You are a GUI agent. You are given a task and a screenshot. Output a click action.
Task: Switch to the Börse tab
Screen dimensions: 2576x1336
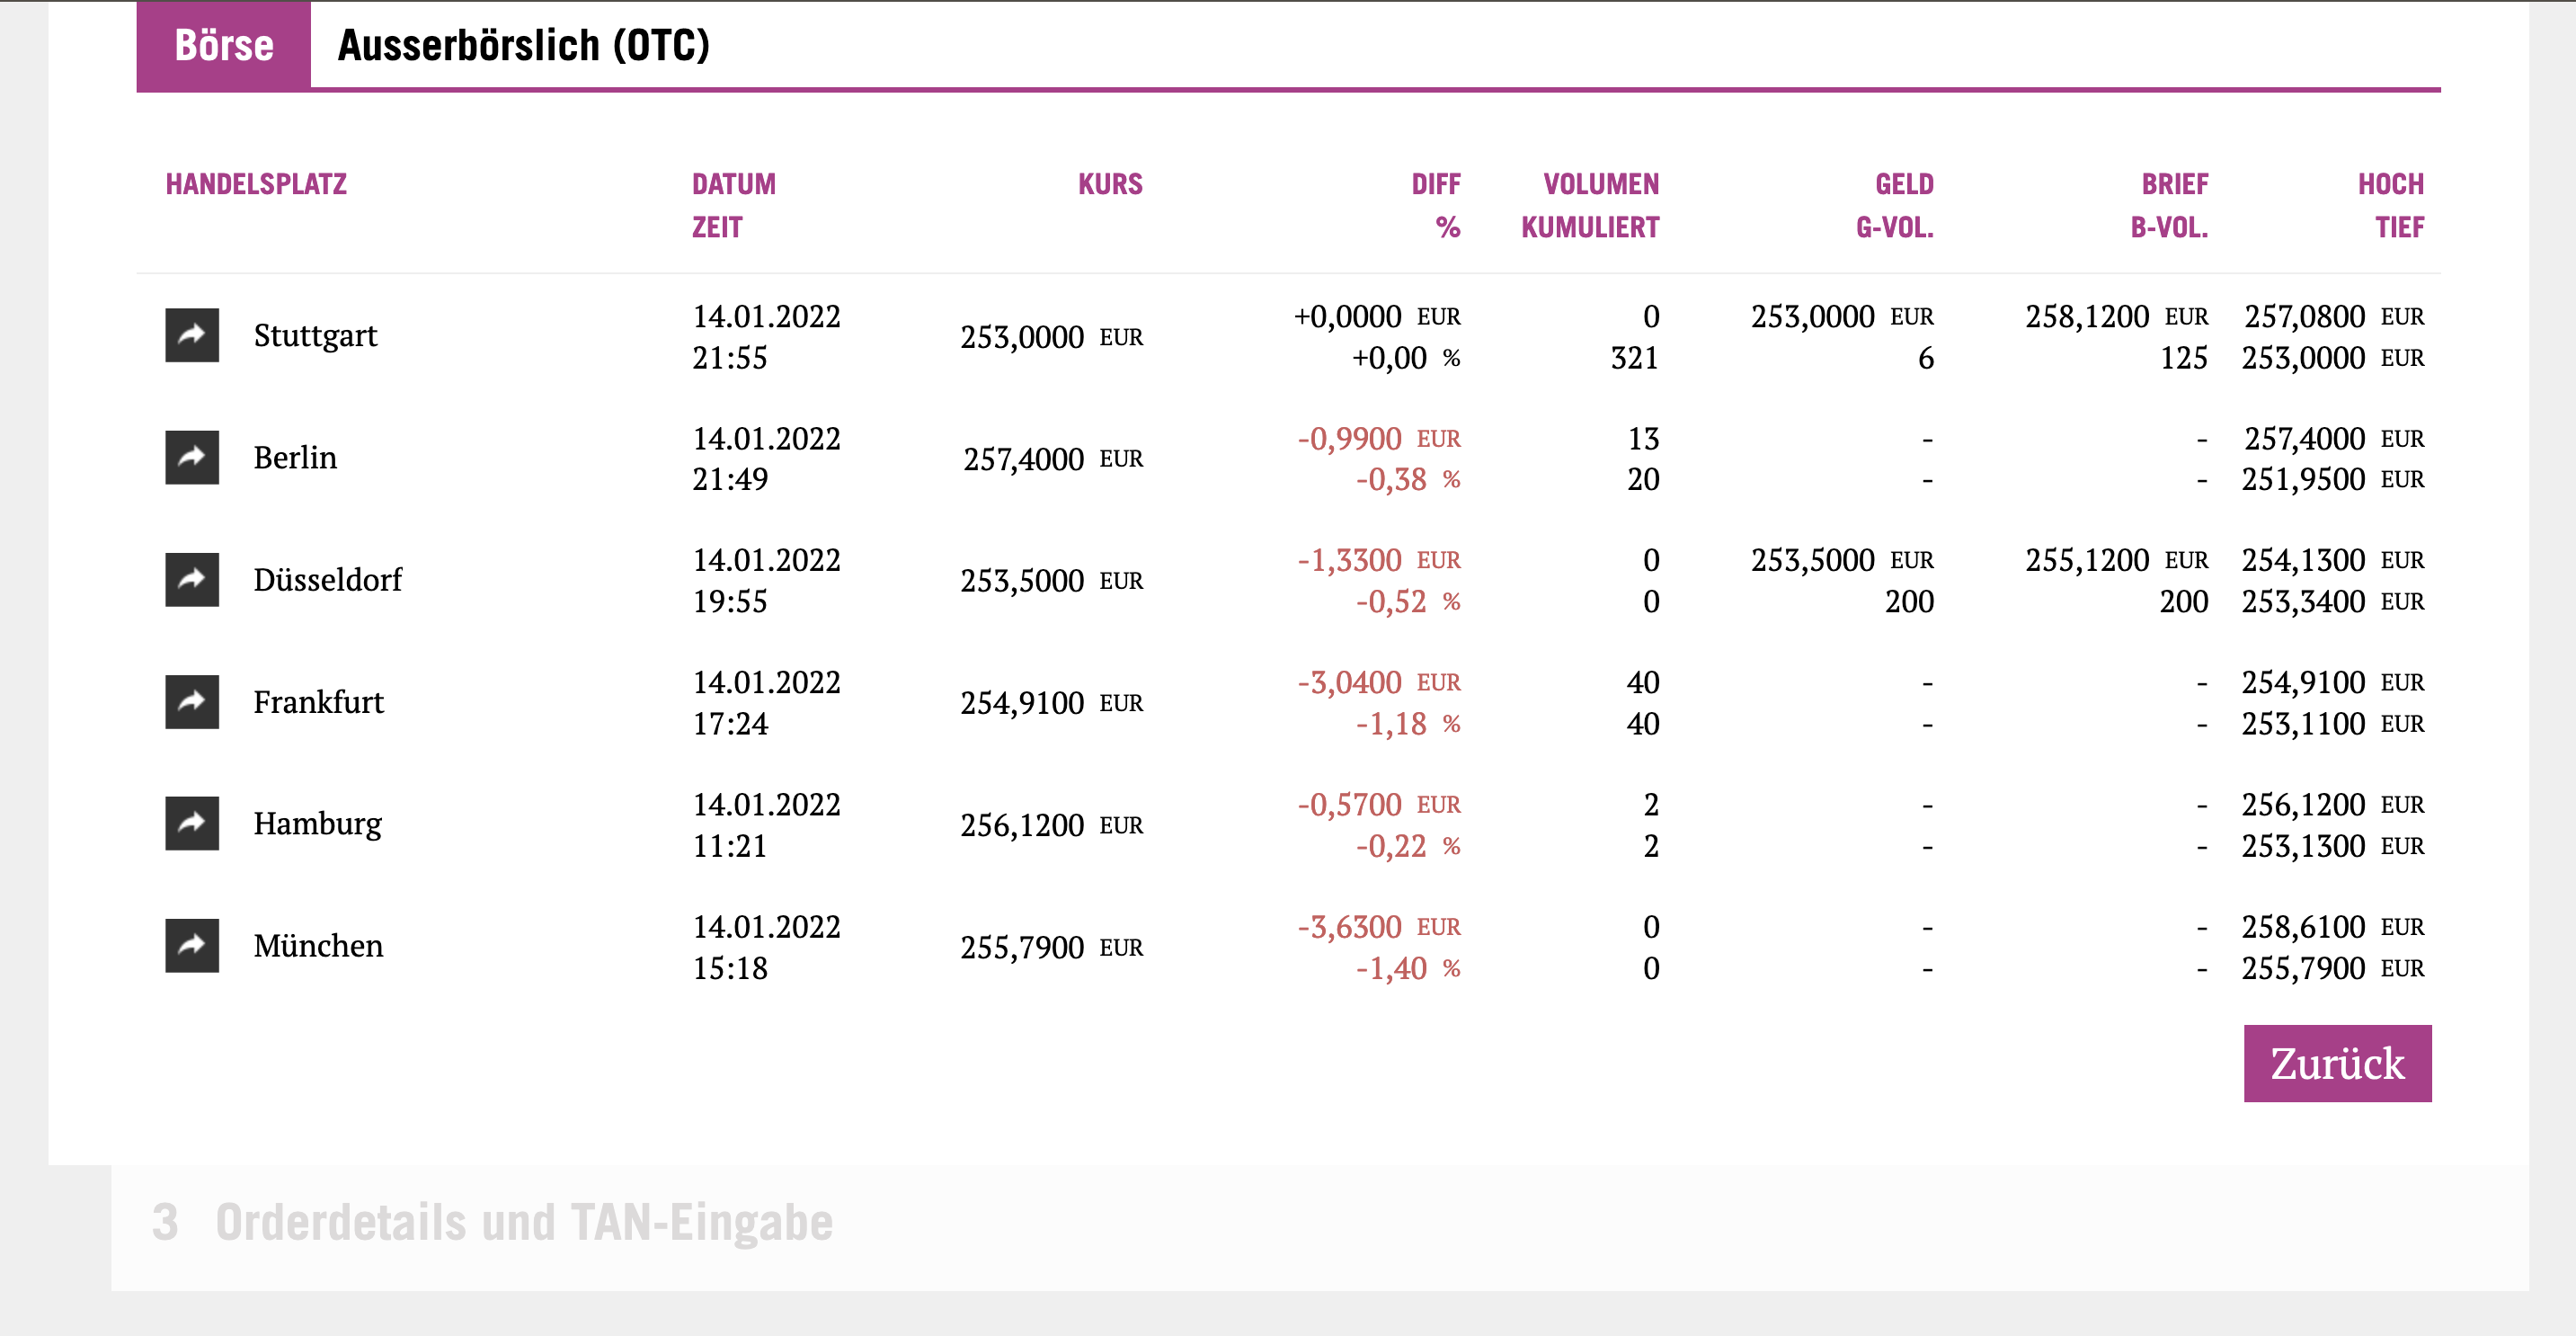tap(224, 46)
